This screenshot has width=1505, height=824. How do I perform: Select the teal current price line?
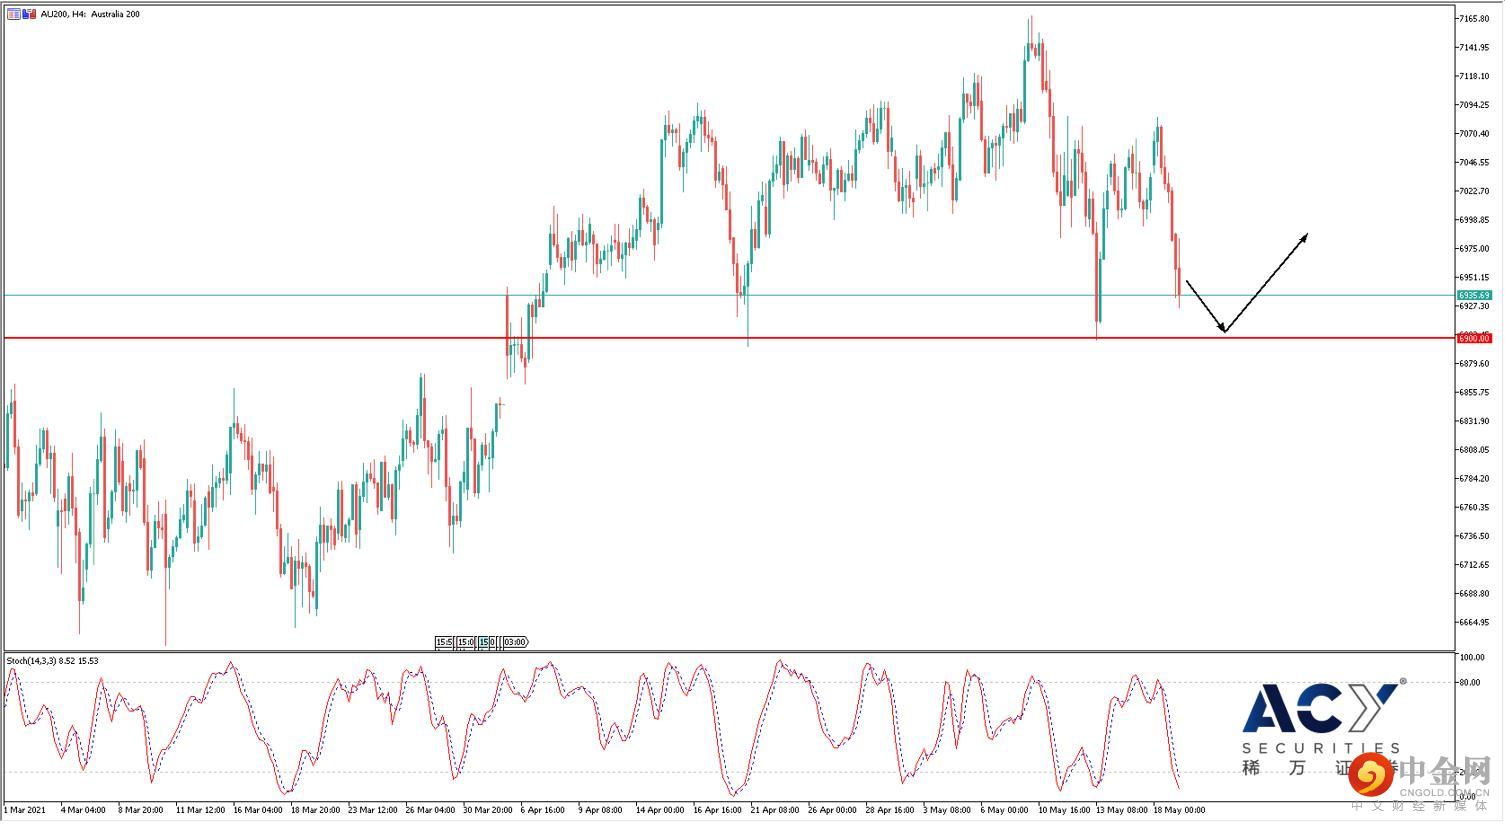728,295
